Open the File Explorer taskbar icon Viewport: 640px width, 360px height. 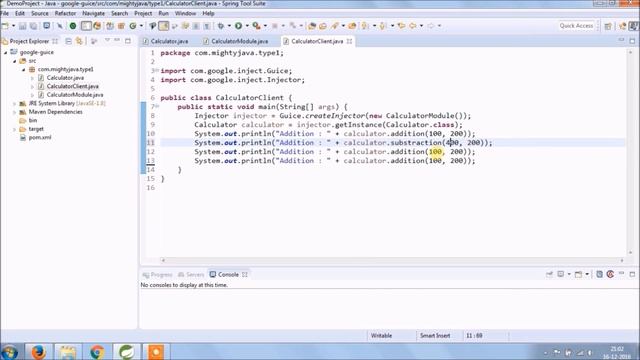[67, 351]
